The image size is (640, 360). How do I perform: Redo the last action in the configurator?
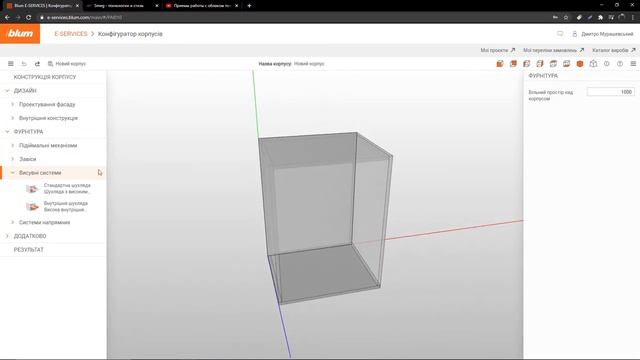coord(37,64)
